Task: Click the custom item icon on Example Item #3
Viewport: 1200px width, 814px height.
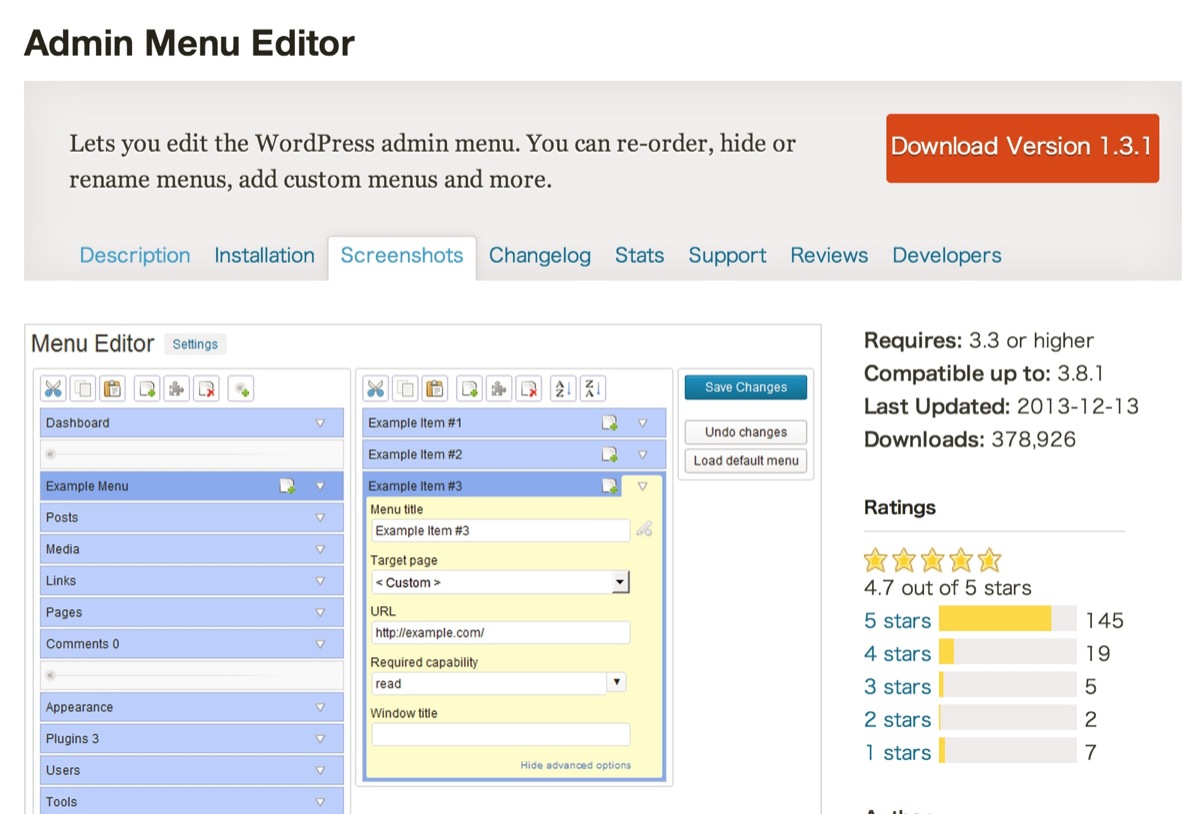Action: pyautogui.click(x=610, y=486)
